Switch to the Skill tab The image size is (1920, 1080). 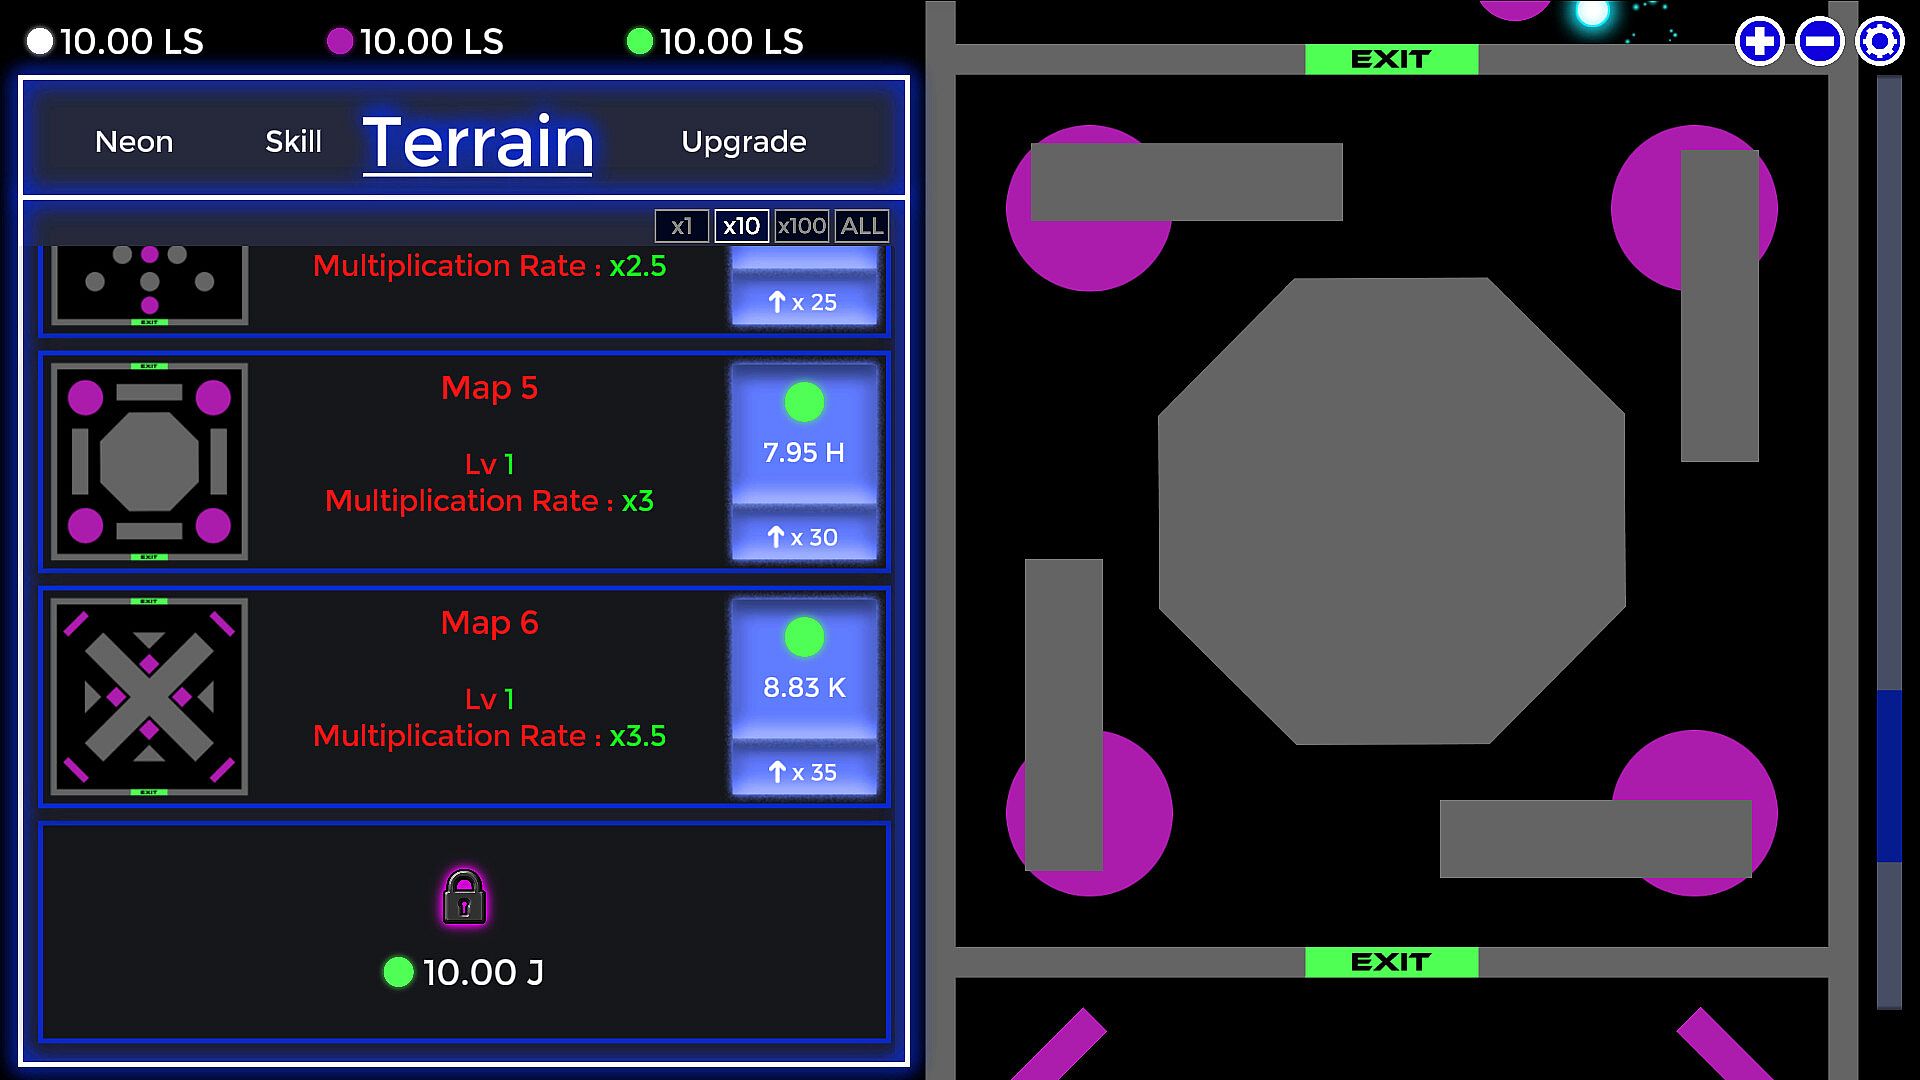[293, 142]
